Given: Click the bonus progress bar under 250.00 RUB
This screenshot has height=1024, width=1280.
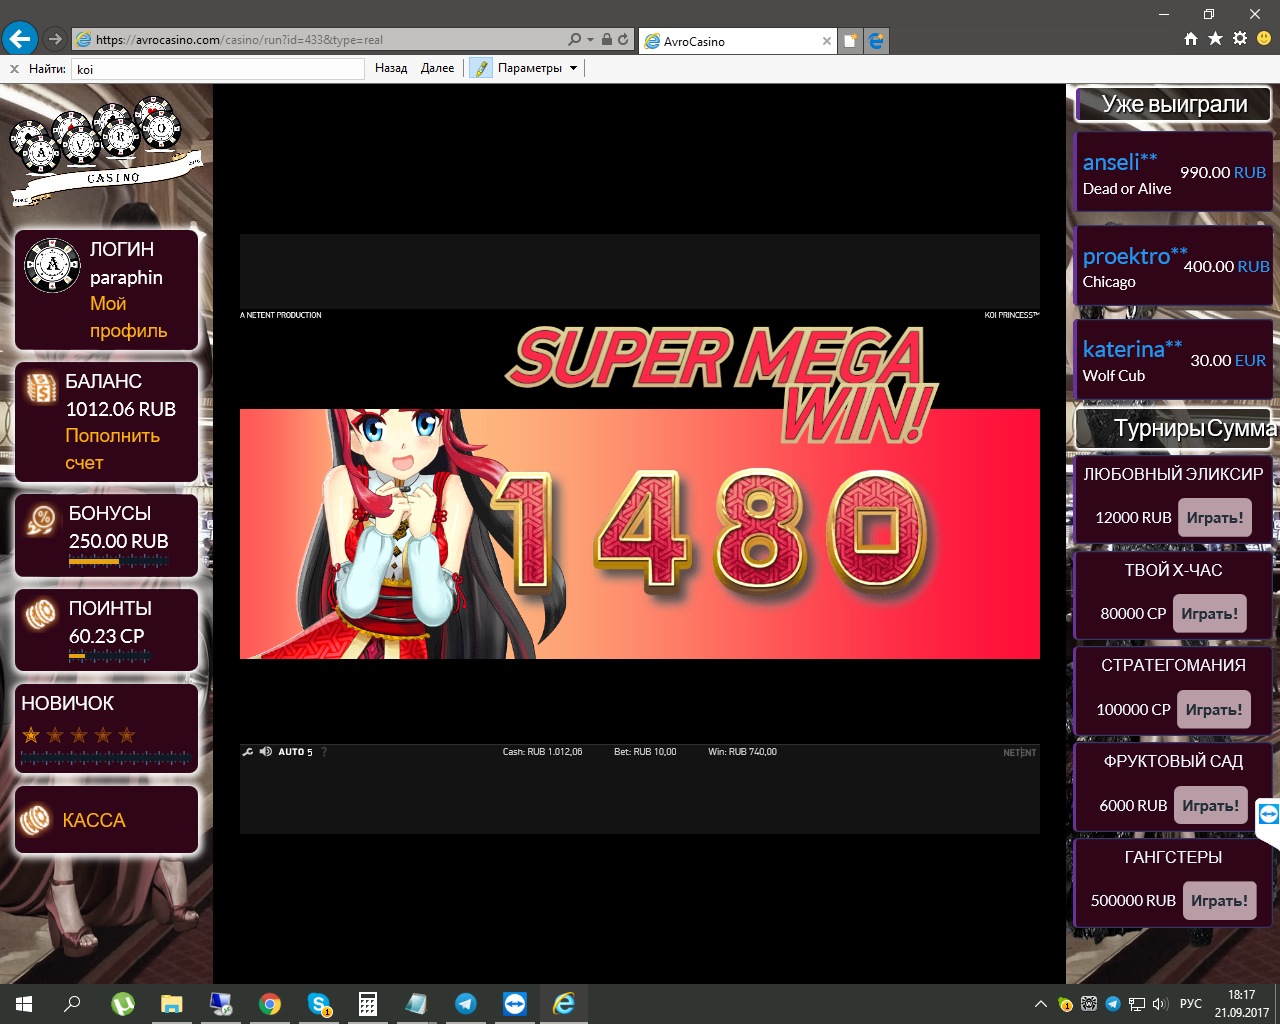Looking at the screenshot, I should click(119, 562).
